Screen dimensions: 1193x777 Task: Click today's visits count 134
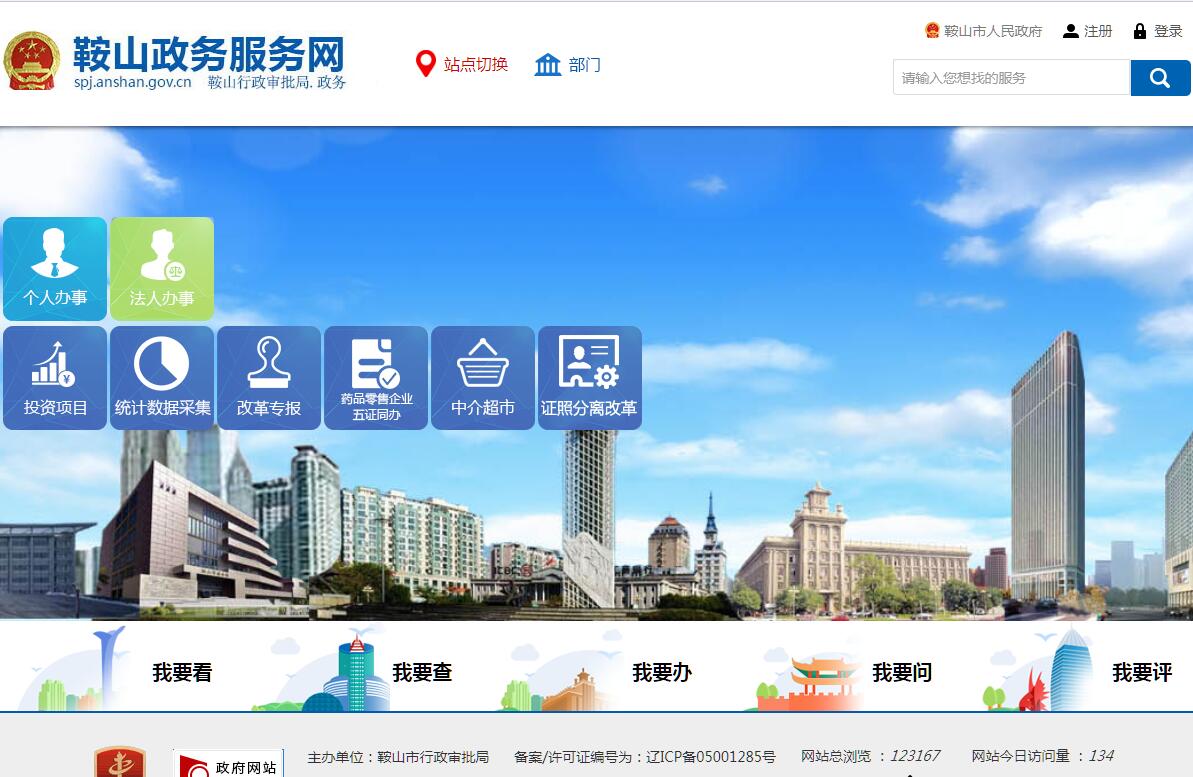(1101, 756)
